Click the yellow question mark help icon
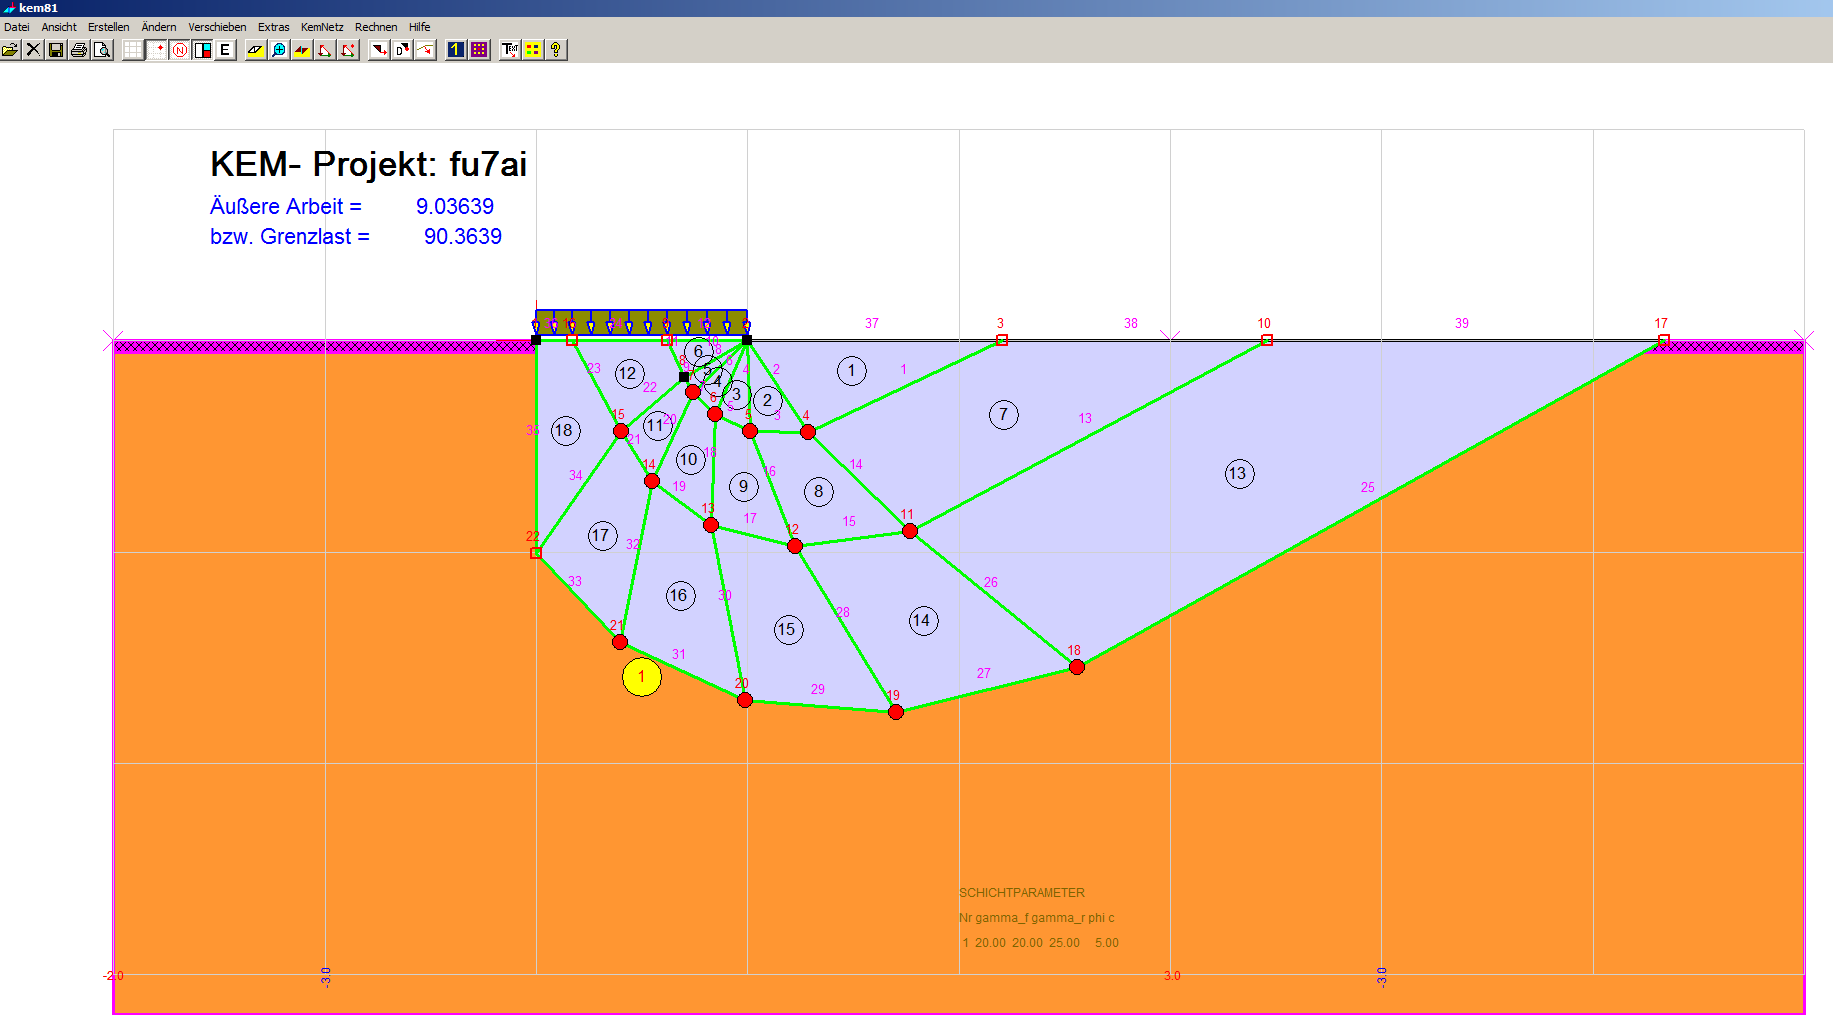The height and width of the screenshot is (1015, 1833). click(556, 49)
